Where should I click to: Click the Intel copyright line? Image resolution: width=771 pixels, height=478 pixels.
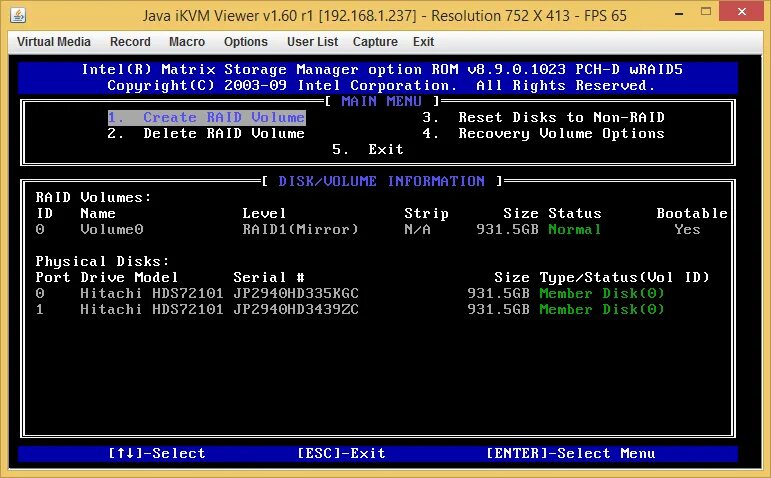[x=382, y=86]
